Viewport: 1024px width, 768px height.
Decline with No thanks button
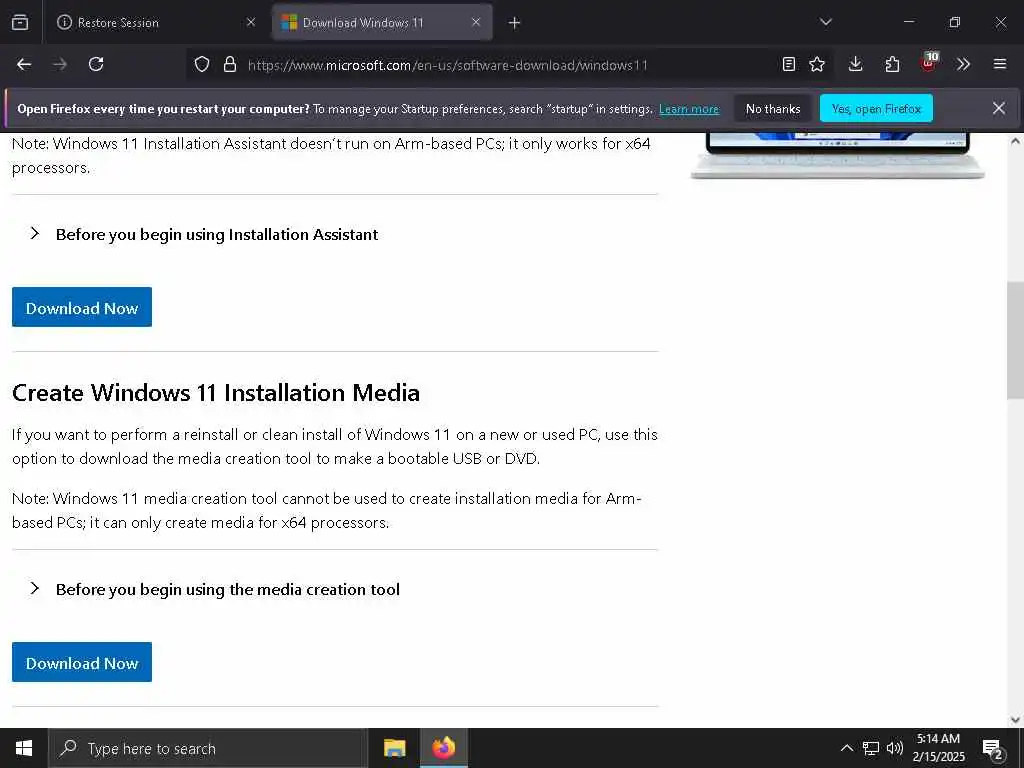pyautogui.click(x=773, y=108)
